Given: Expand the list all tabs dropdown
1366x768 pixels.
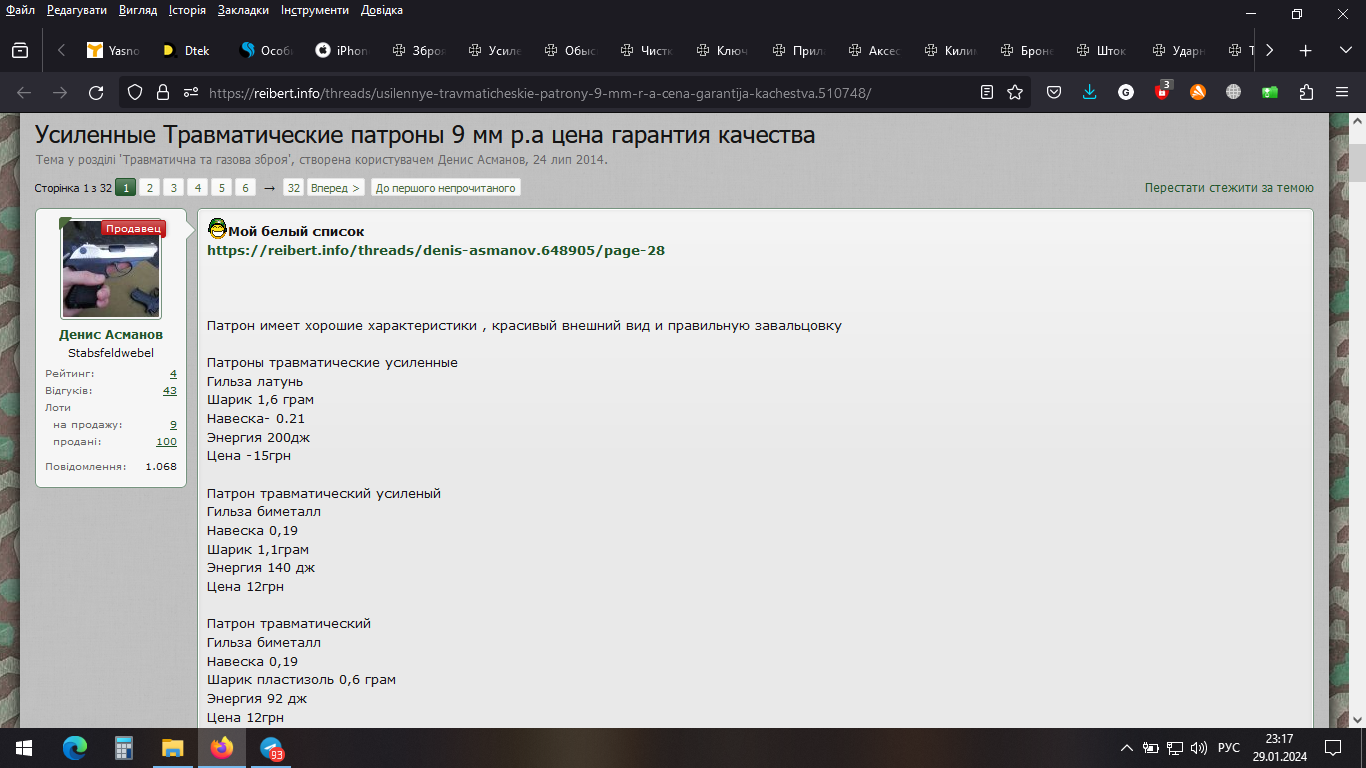Looking at the screenshot, I should pyautogui.click(x=1345, y=50).
